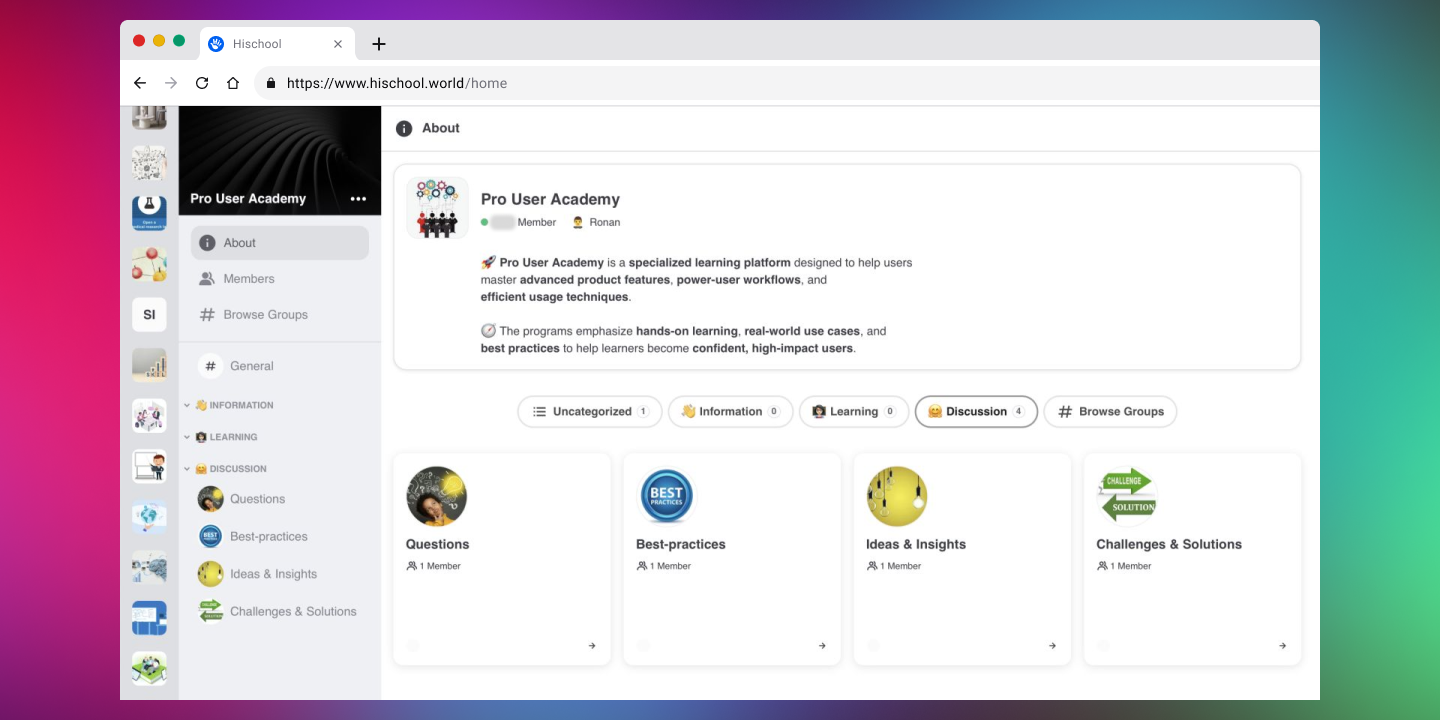Click the Pro User Academy community avatar

[437, 208]
